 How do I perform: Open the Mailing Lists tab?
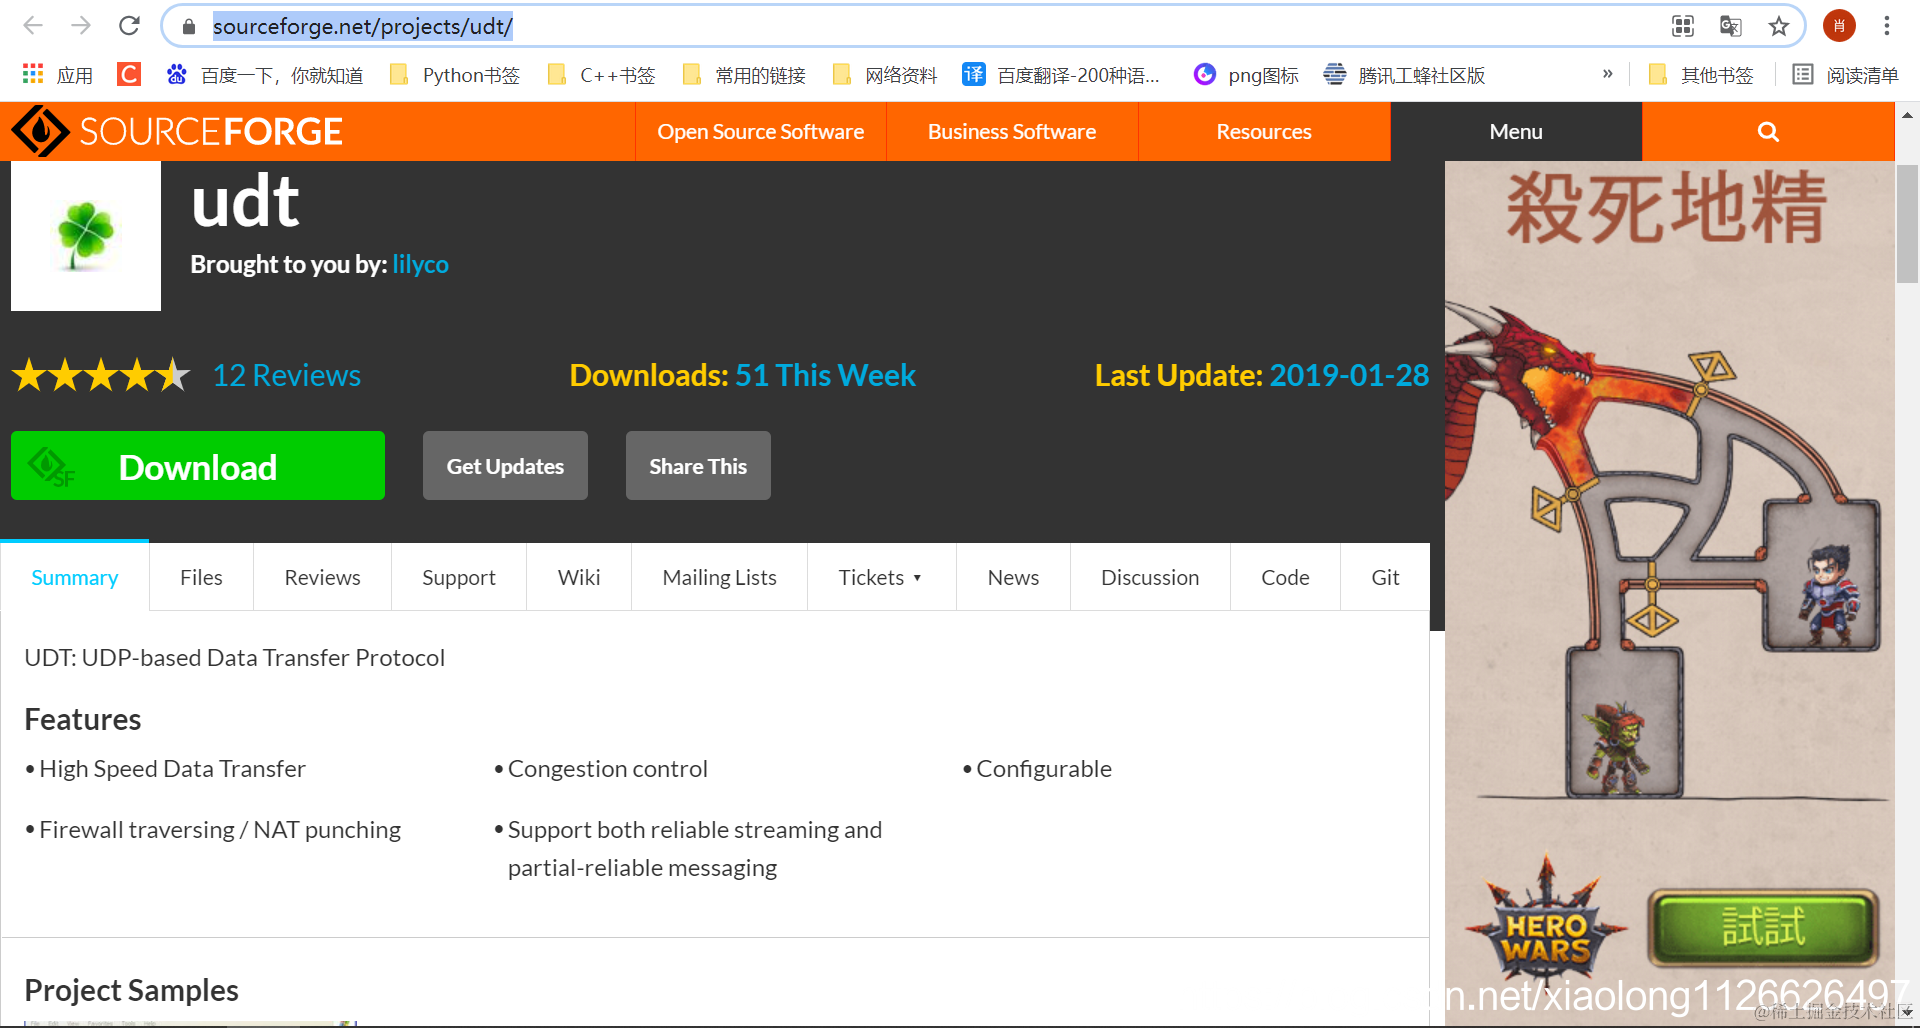(x=719, y=577)
